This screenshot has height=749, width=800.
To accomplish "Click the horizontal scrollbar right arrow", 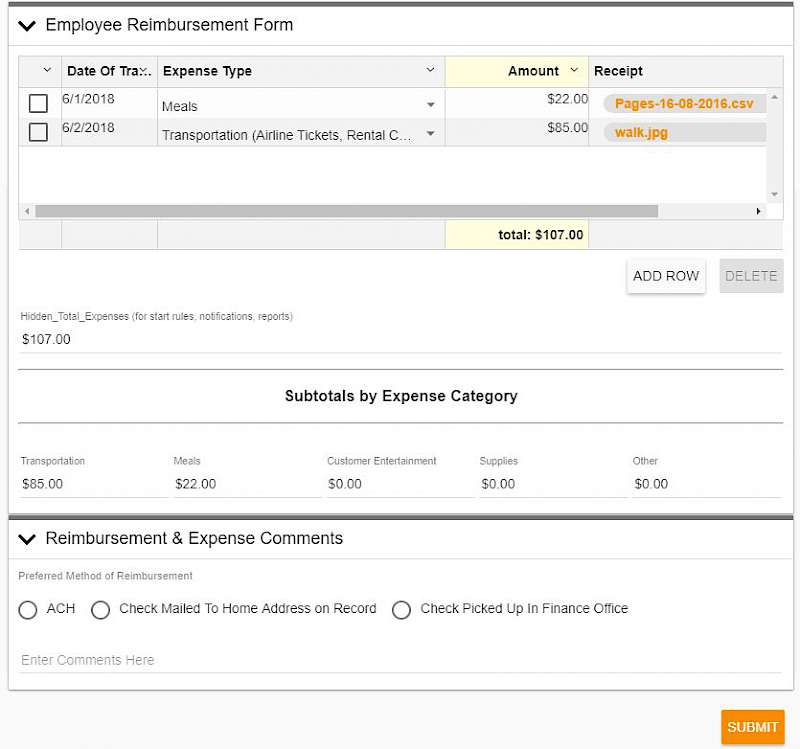I will pos(758,211).
